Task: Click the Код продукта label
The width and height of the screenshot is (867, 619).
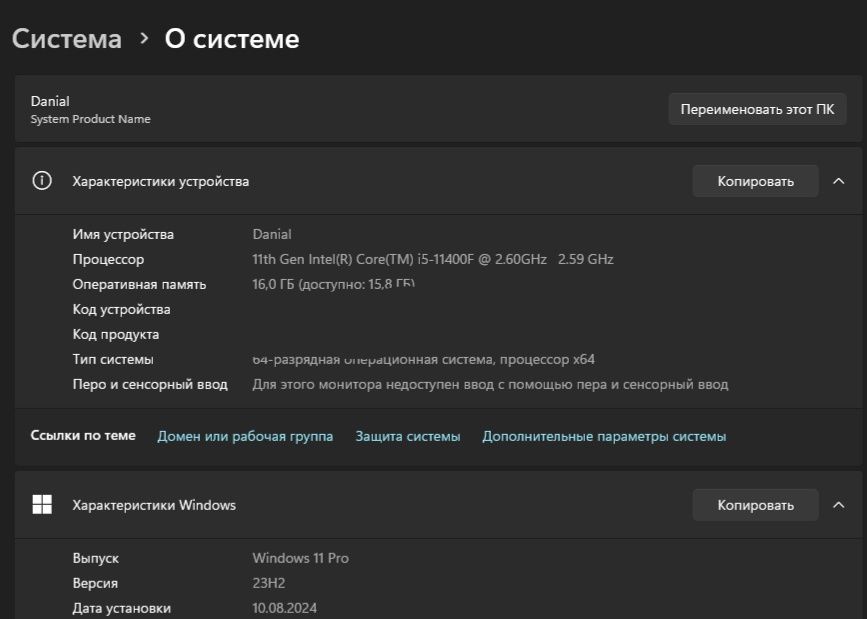Action: click(116, 334)
